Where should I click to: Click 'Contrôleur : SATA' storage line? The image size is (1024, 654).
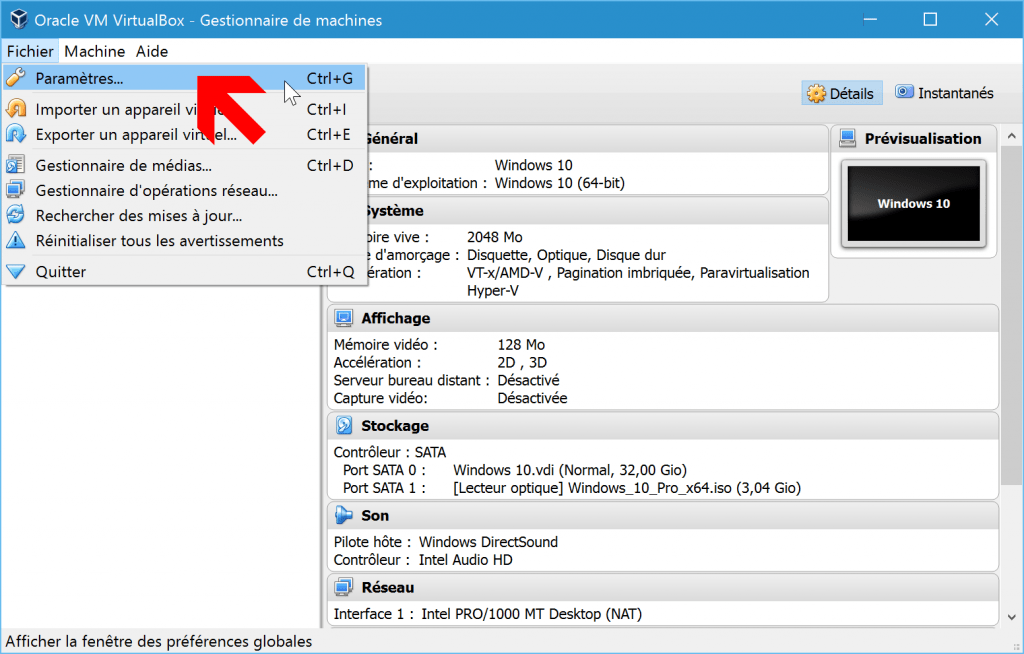[x=389, y=452]
